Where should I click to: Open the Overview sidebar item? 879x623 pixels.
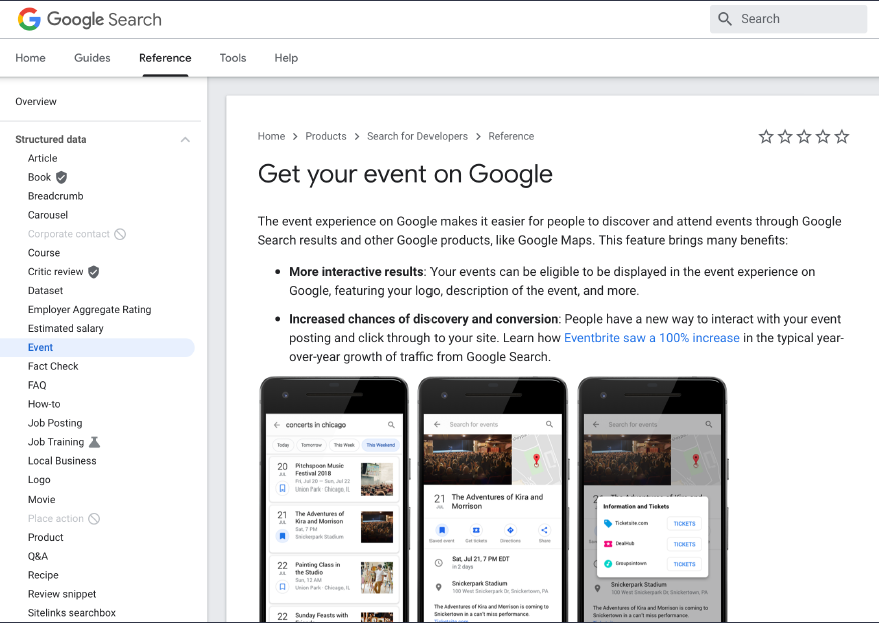36,102
